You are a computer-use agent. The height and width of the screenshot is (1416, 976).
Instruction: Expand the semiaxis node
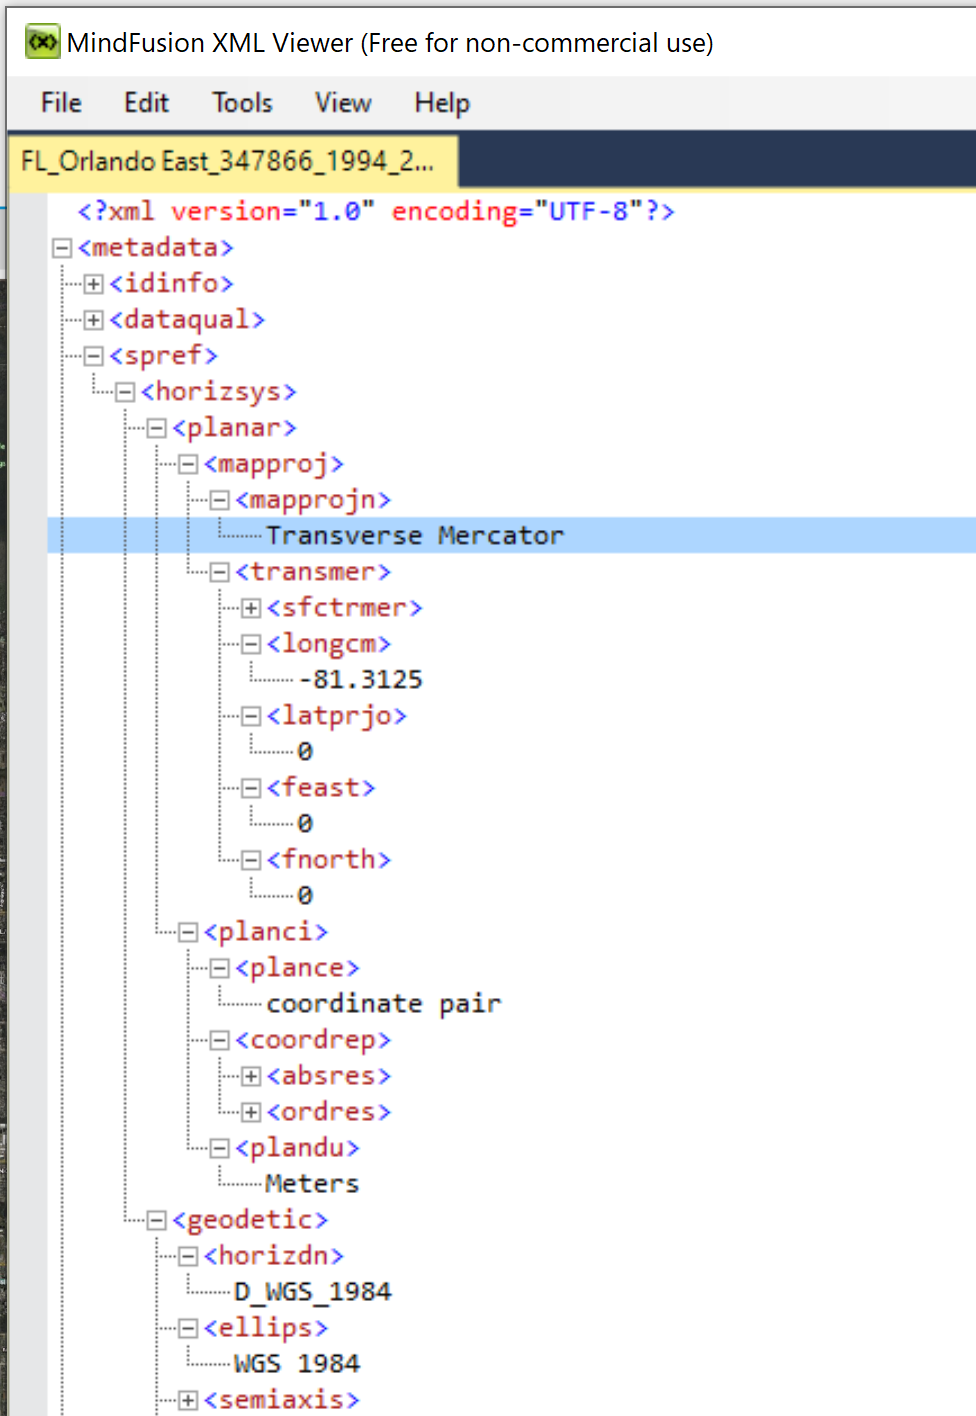187,1400
